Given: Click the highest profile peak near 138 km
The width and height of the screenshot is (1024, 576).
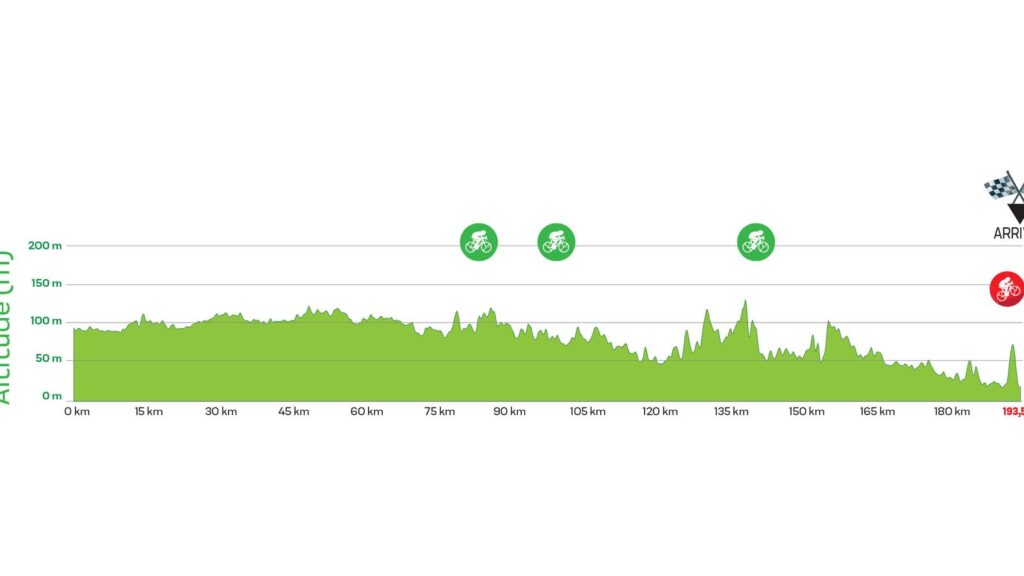Looking at the screenshot, I should [x=745, y=302].
